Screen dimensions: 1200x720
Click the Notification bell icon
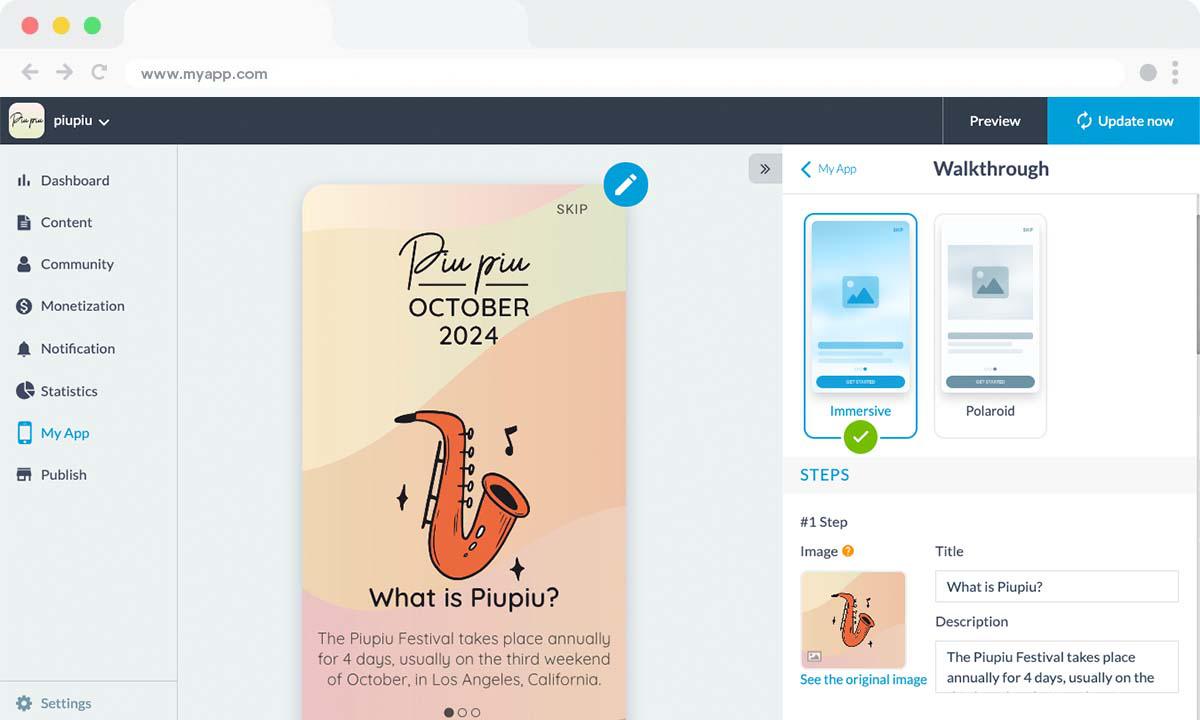pos(24,349)
